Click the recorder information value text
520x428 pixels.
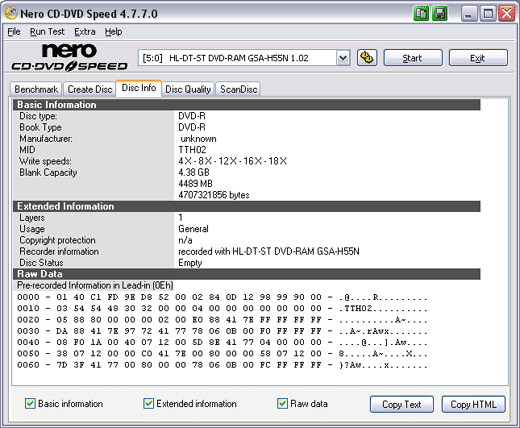tap(269, 251)
